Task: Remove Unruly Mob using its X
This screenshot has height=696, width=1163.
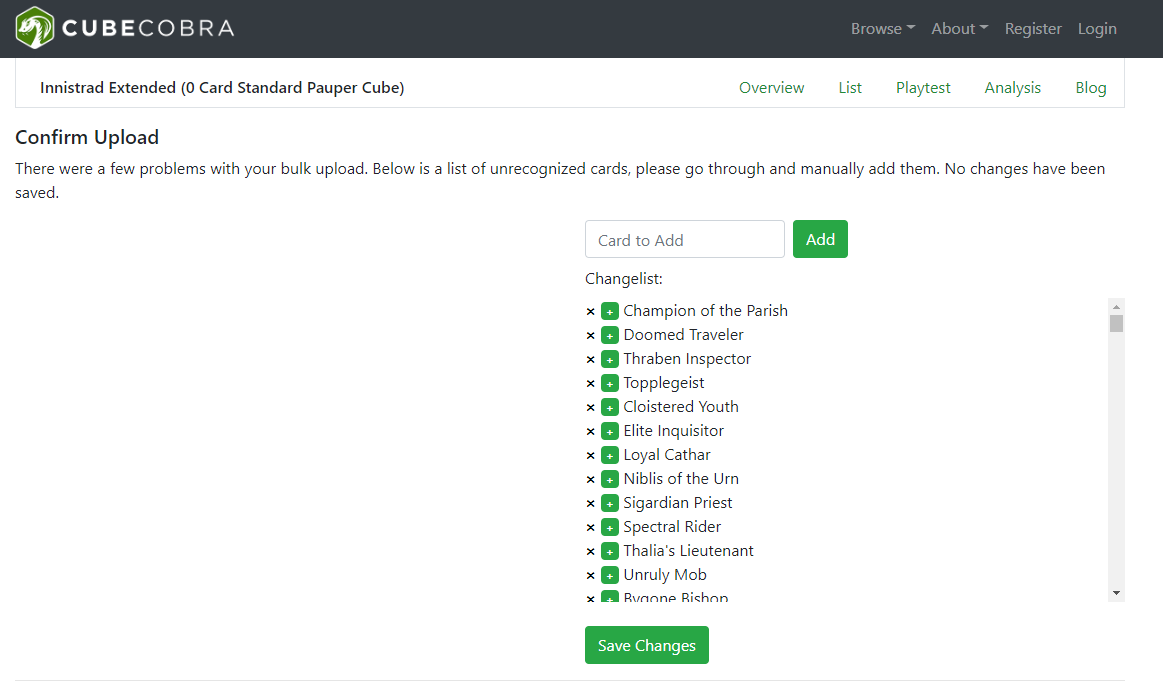Action: (x=590, y=575)
